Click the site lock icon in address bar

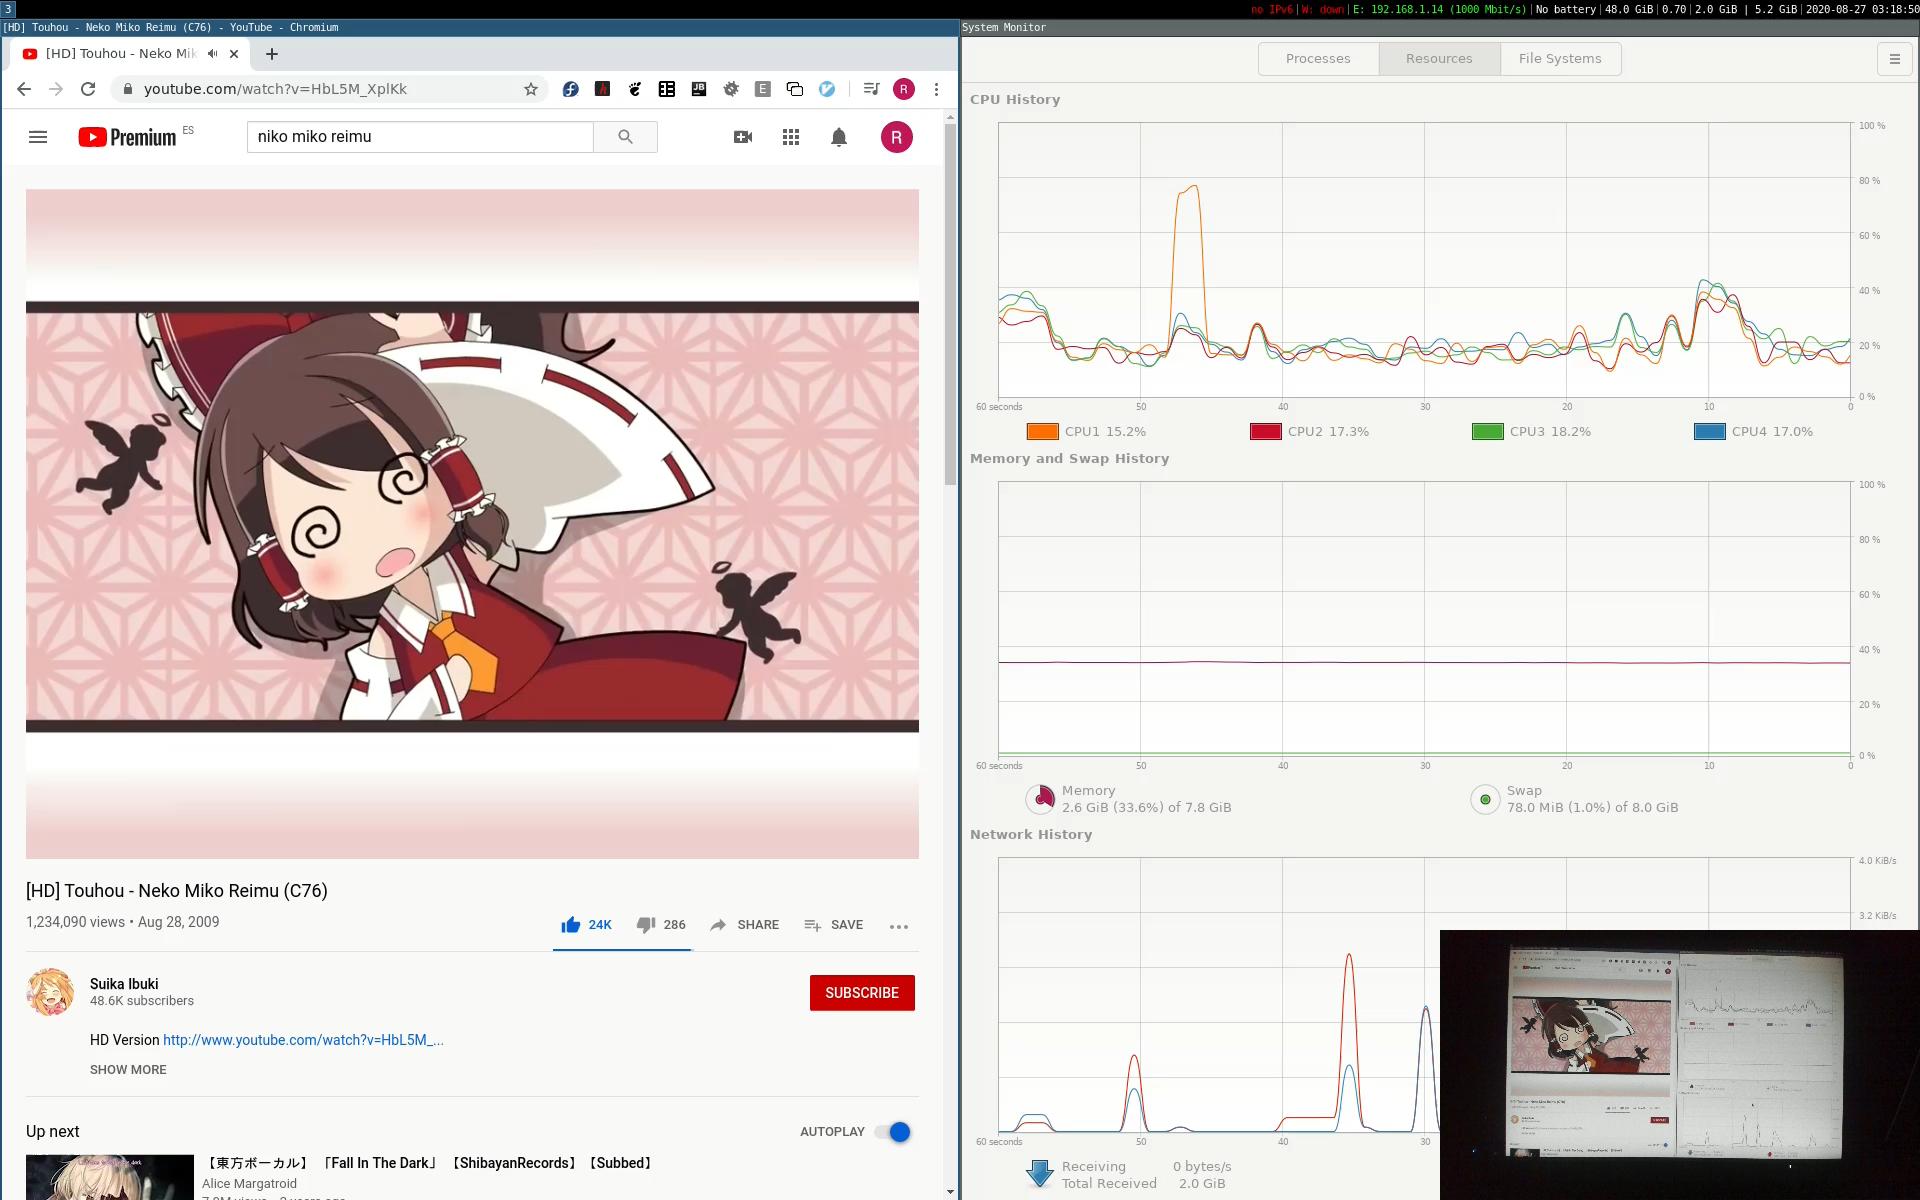click(127, 89)
